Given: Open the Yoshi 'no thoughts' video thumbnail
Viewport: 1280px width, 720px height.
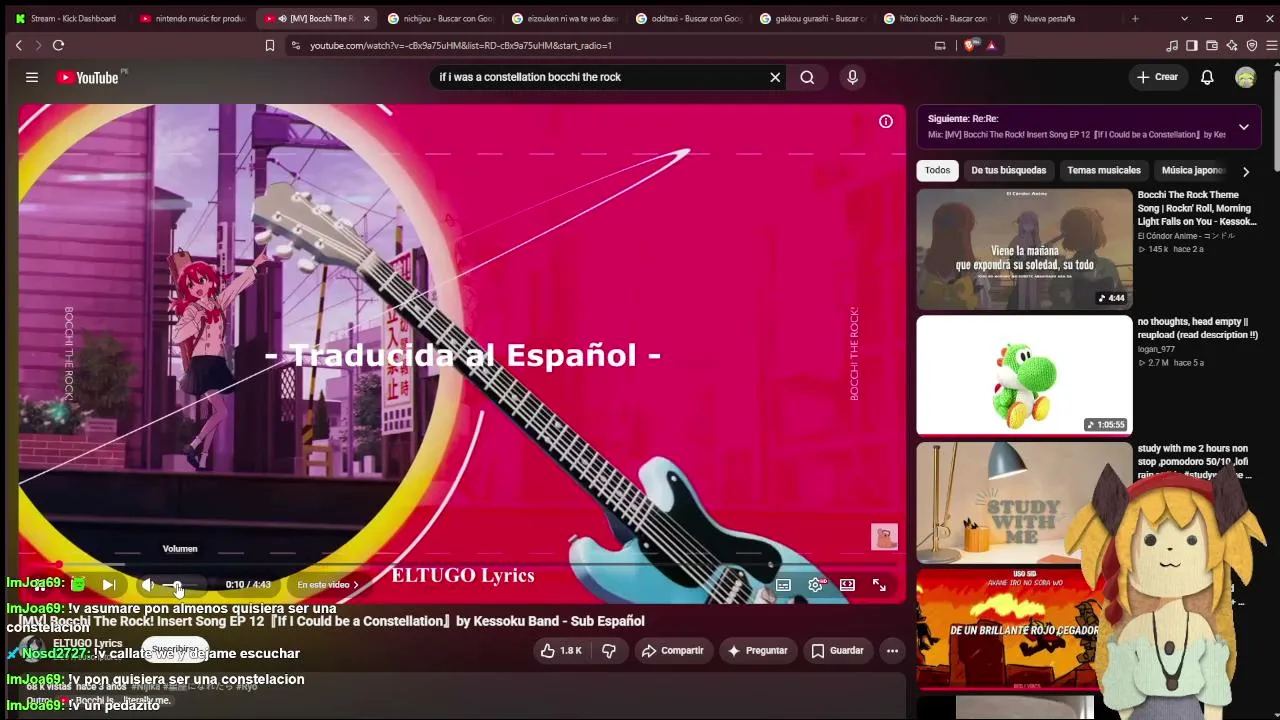Looking at the screenshot, I should tap(1024, 376).
